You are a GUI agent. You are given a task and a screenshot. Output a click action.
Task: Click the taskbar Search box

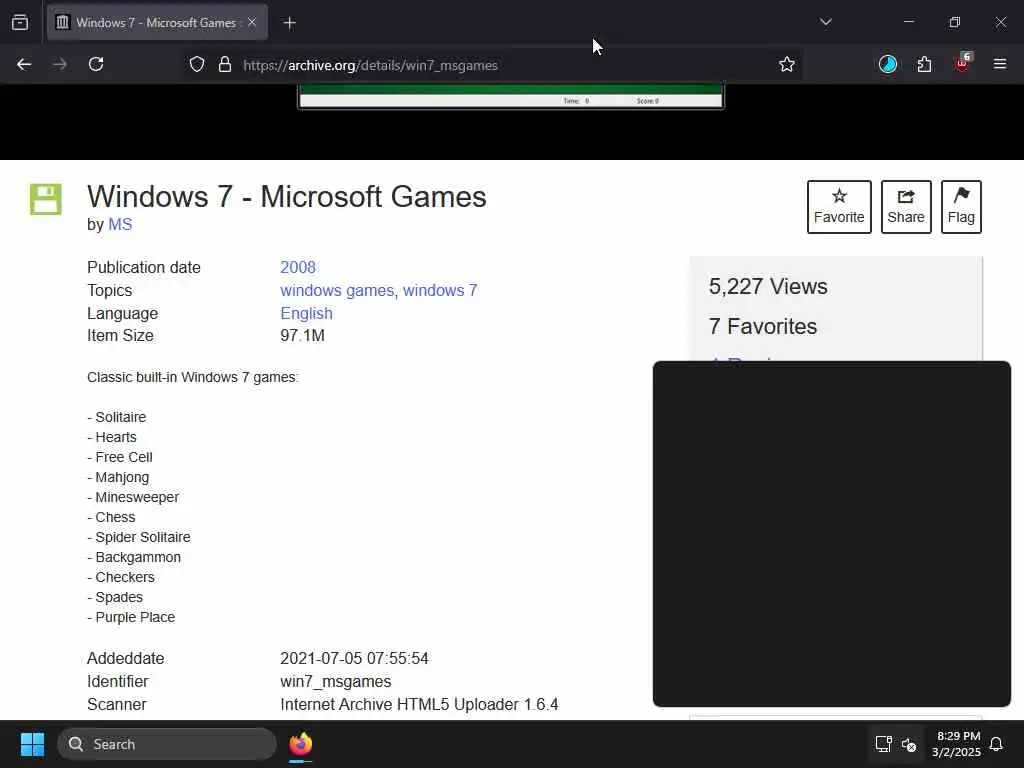(167, 744)
